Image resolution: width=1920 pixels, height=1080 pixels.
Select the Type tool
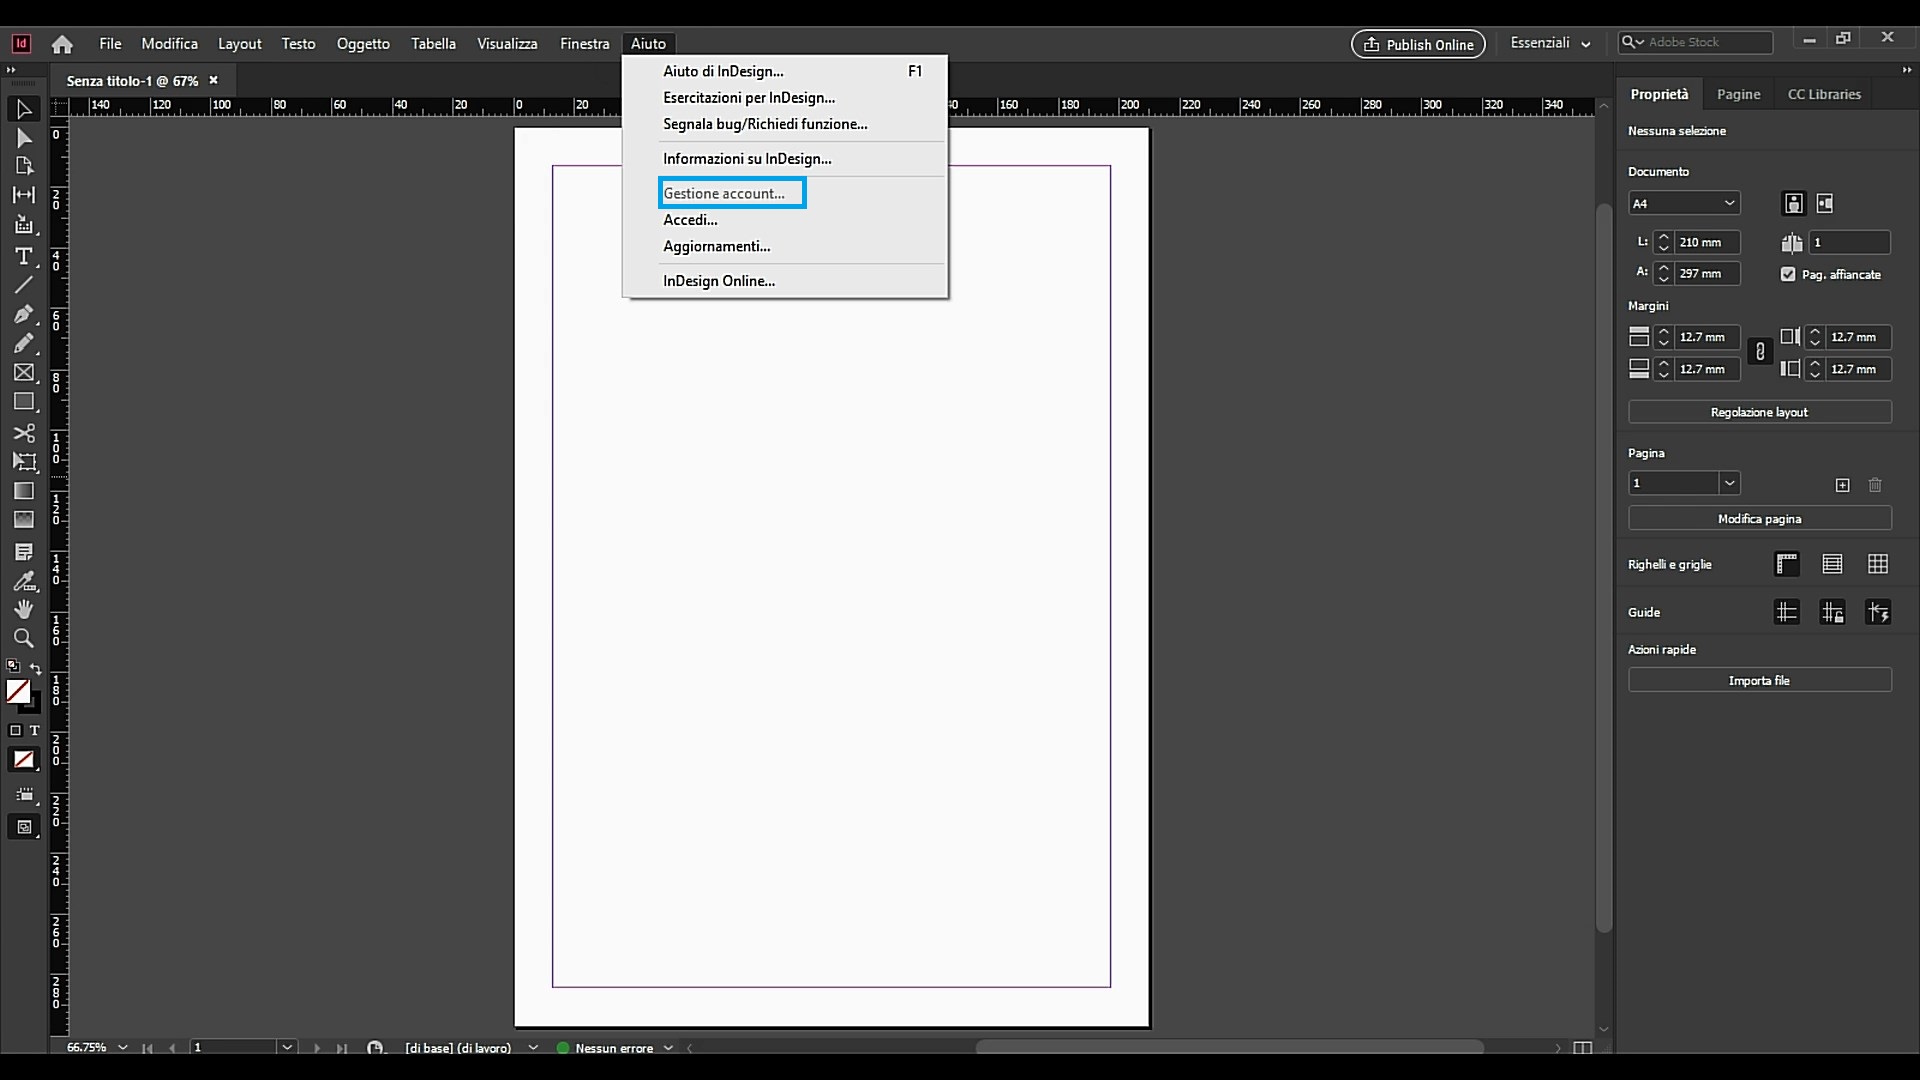click(x=24, y=256)
